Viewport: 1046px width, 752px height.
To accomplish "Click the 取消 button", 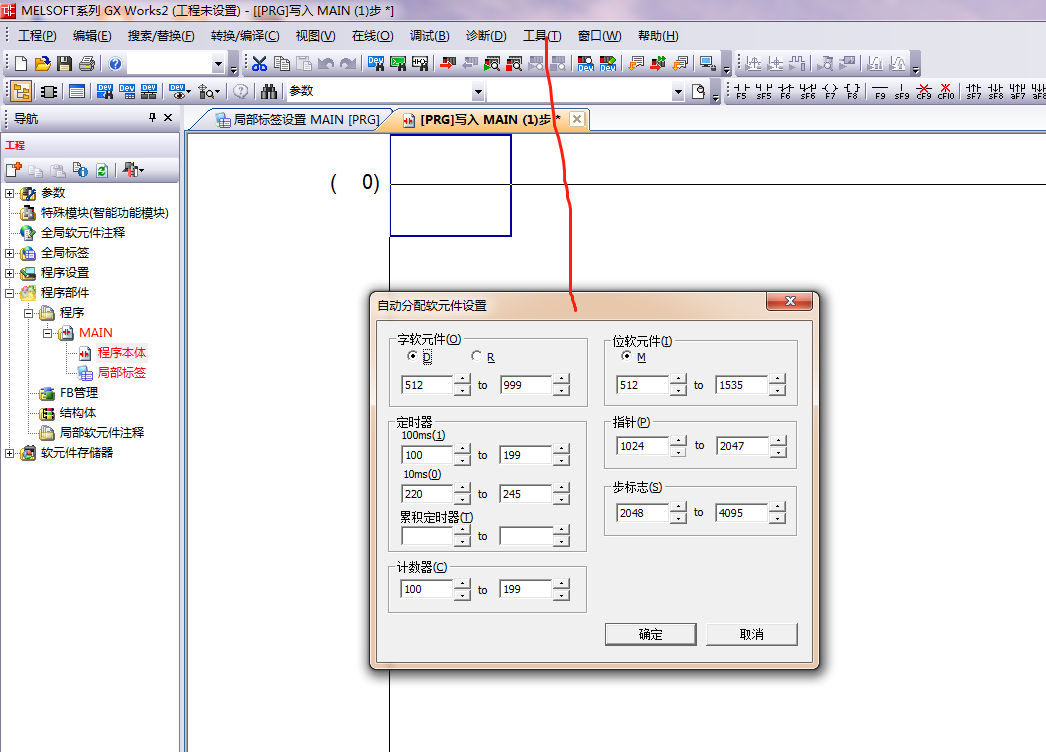I will [x=751, y=634].
